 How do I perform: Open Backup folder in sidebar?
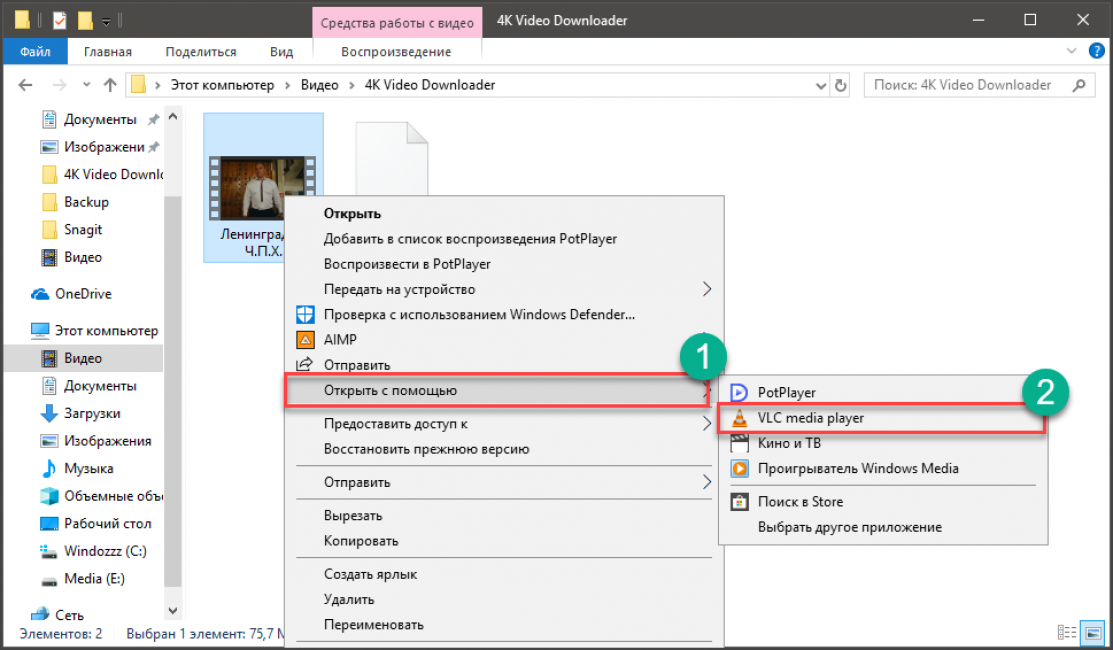coord(86,202)
